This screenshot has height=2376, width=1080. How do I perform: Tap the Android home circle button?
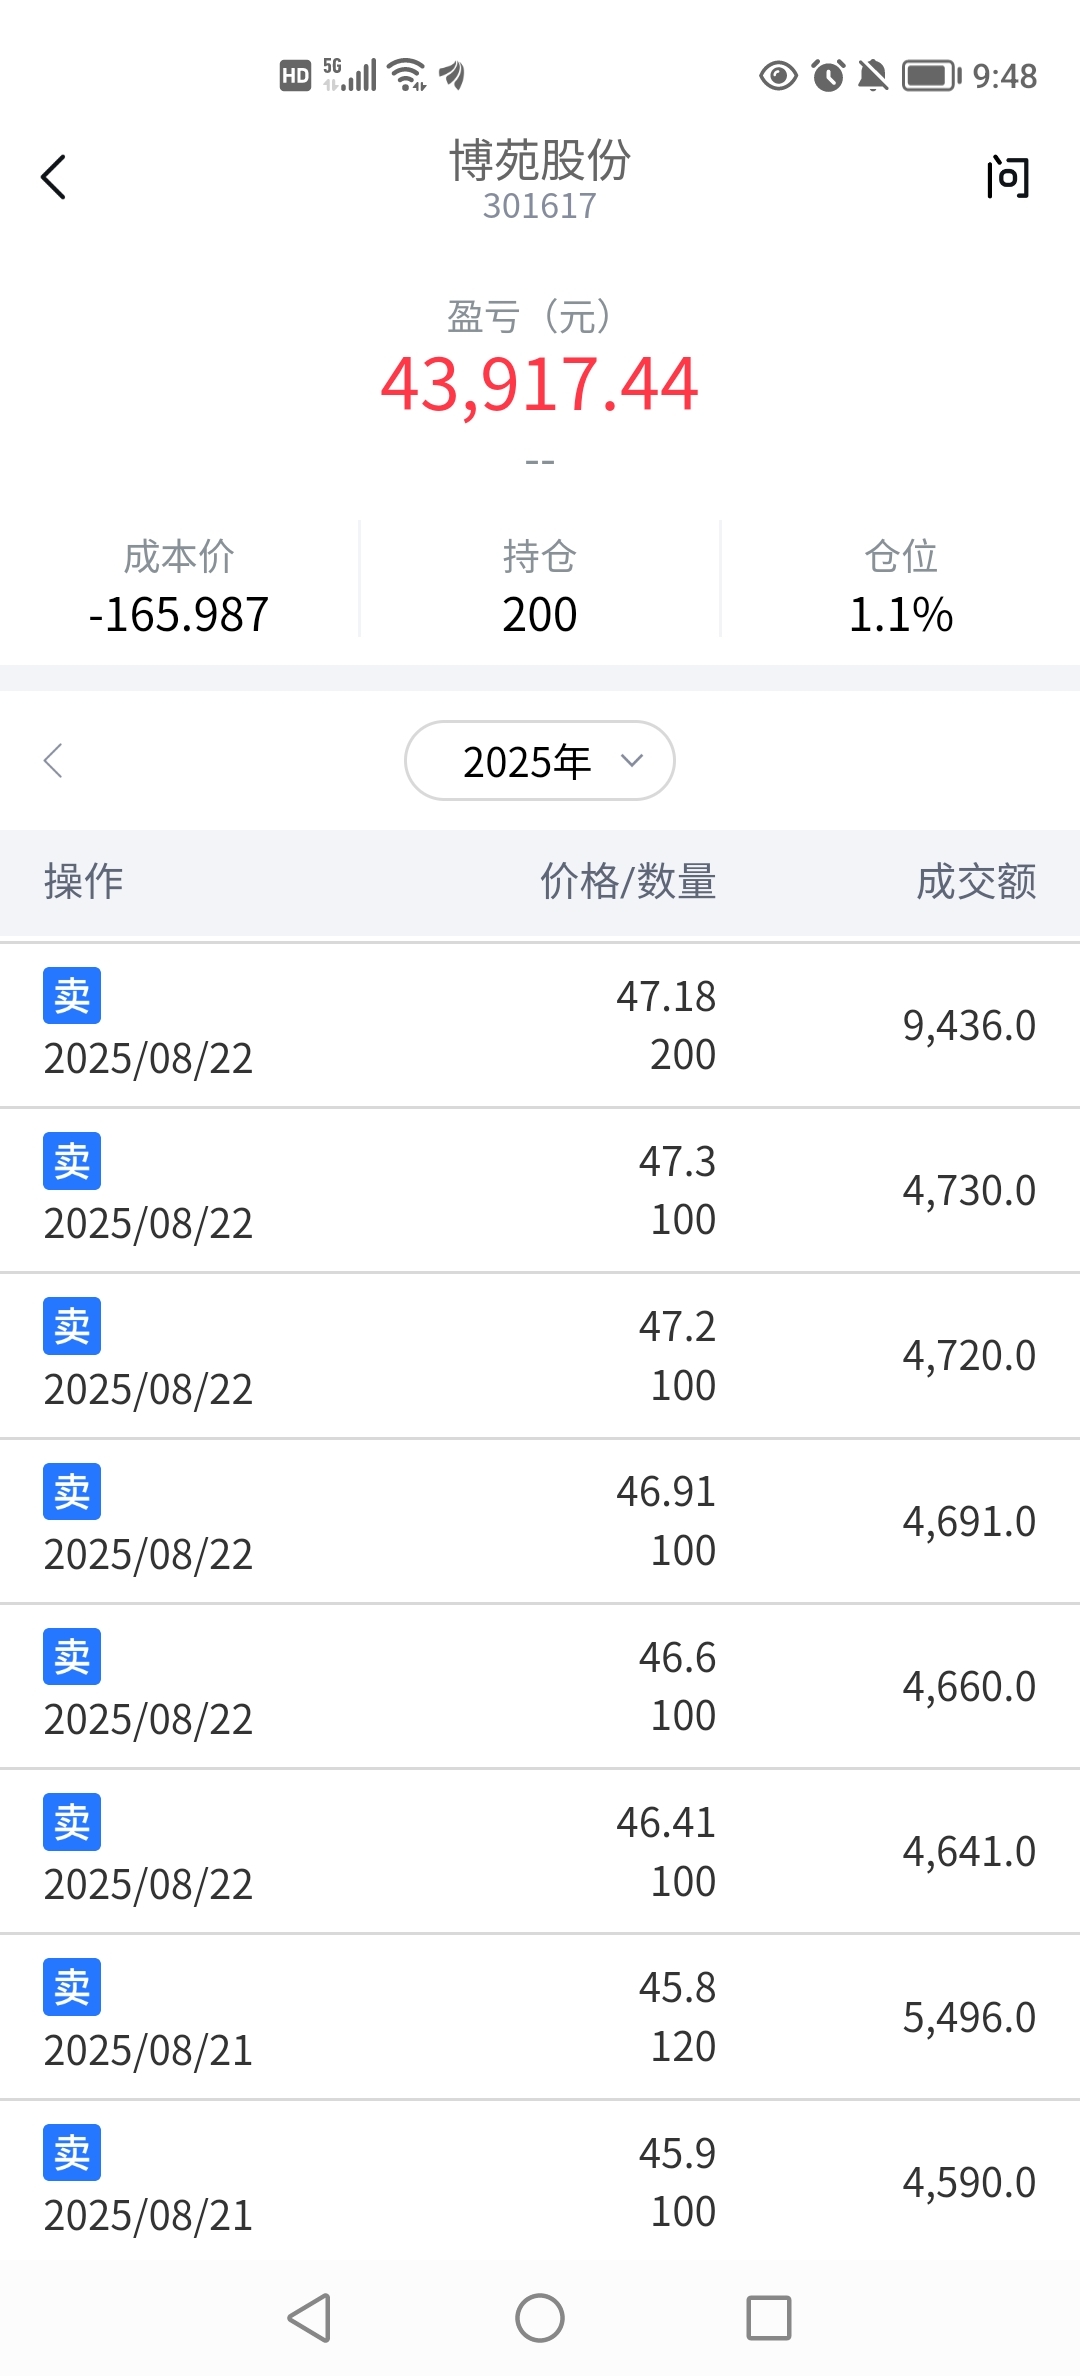tap(540, 2317)
